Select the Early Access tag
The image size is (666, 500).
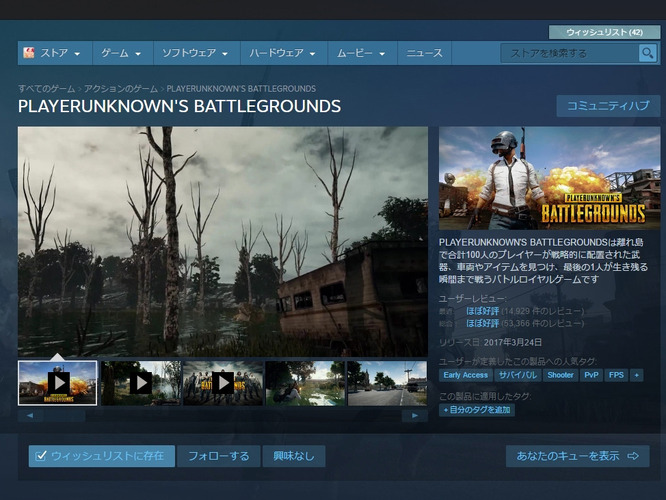pos(466,375)
